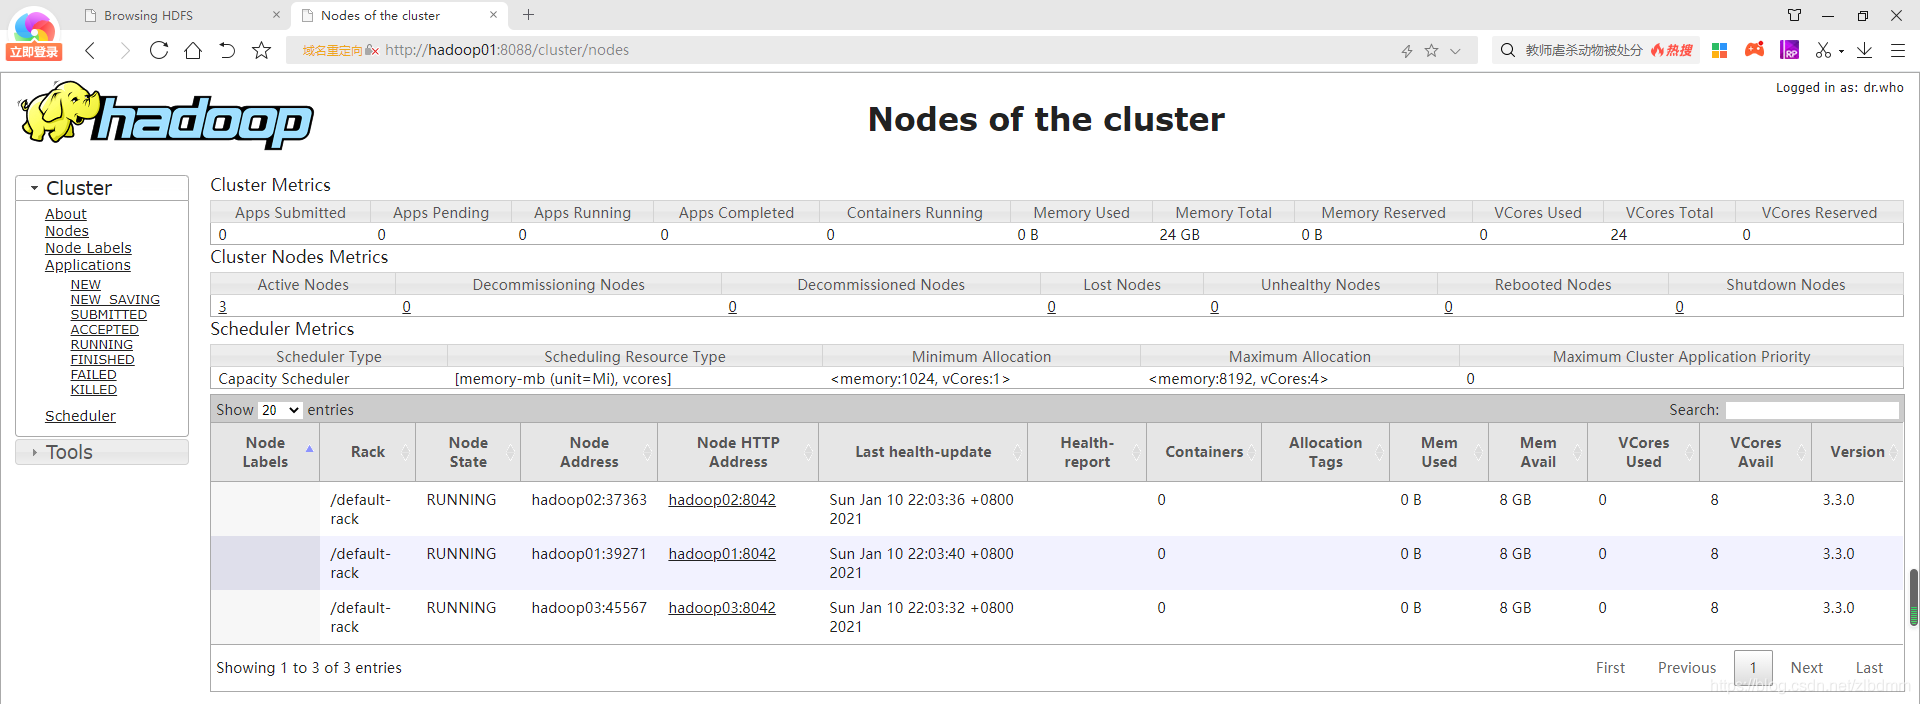Open the Show entries count dropdown
1920x704 pixels.
pyautogui.click(x=280, y=410)
